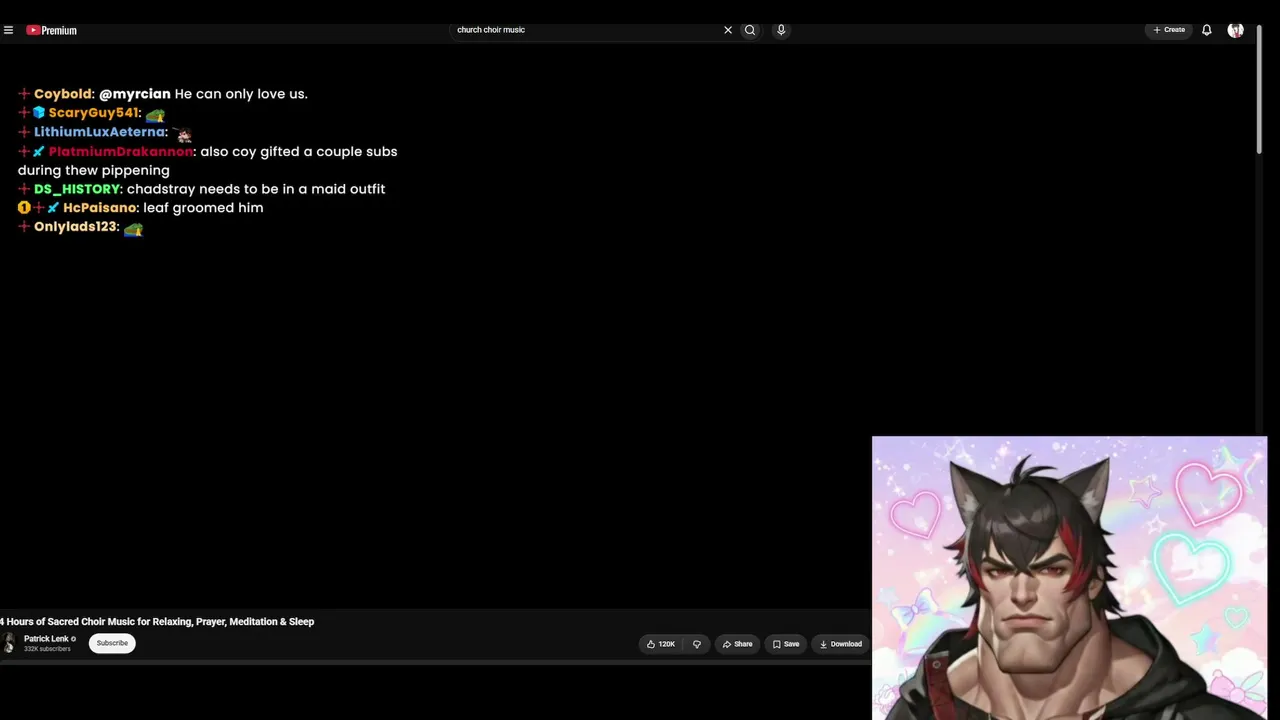This screenshot has width=1280, height=720.
Task: Click the video title '4 Hours of Sacred Choir Music'
Action: tap(157, 622)
